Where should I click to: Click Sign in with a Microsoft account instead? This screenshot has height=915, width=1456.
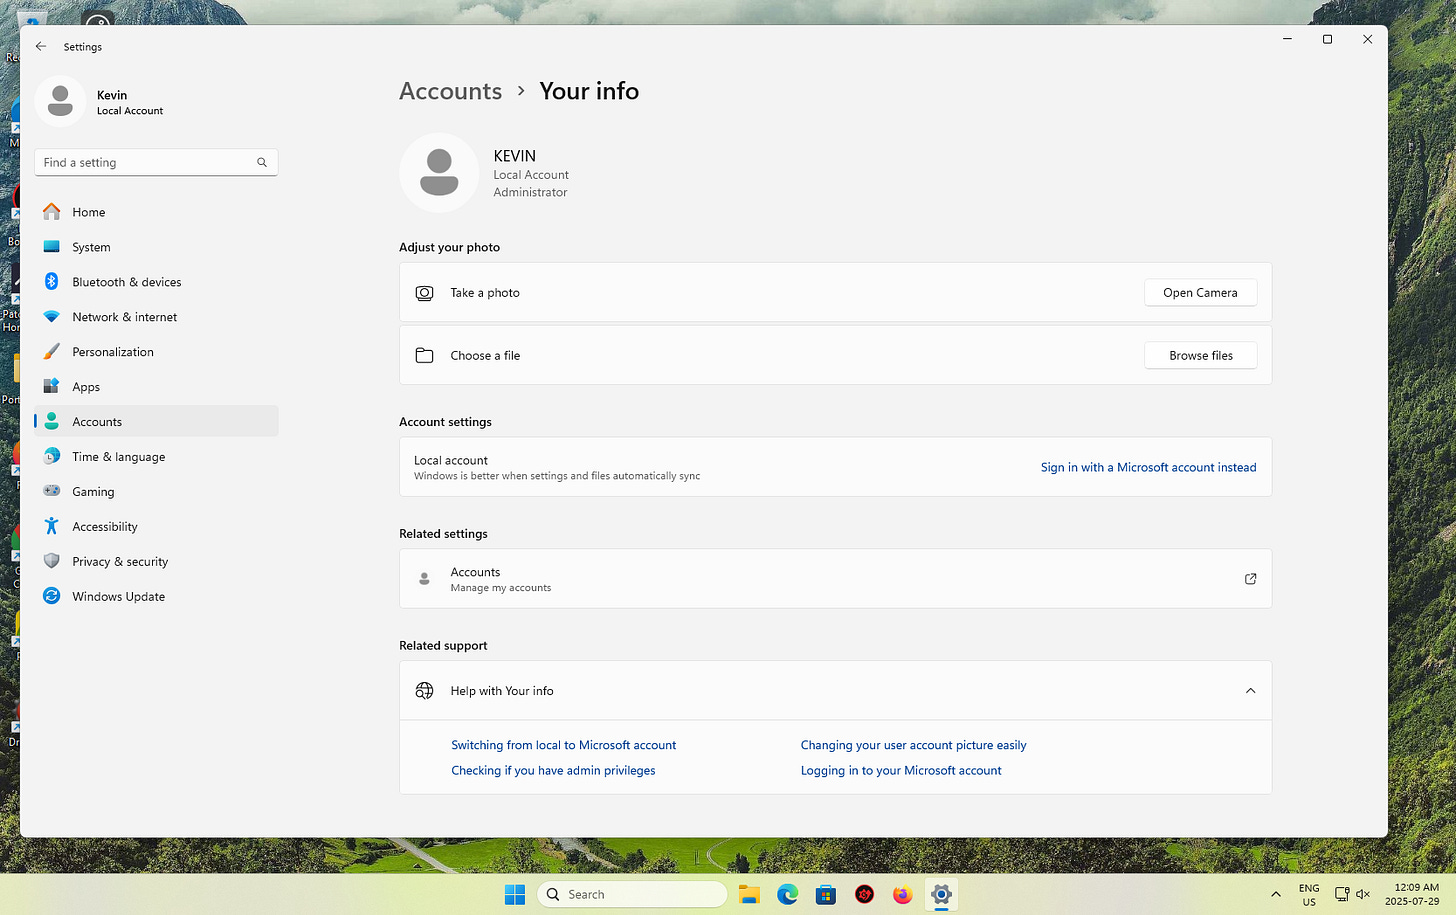(1148, 467)
